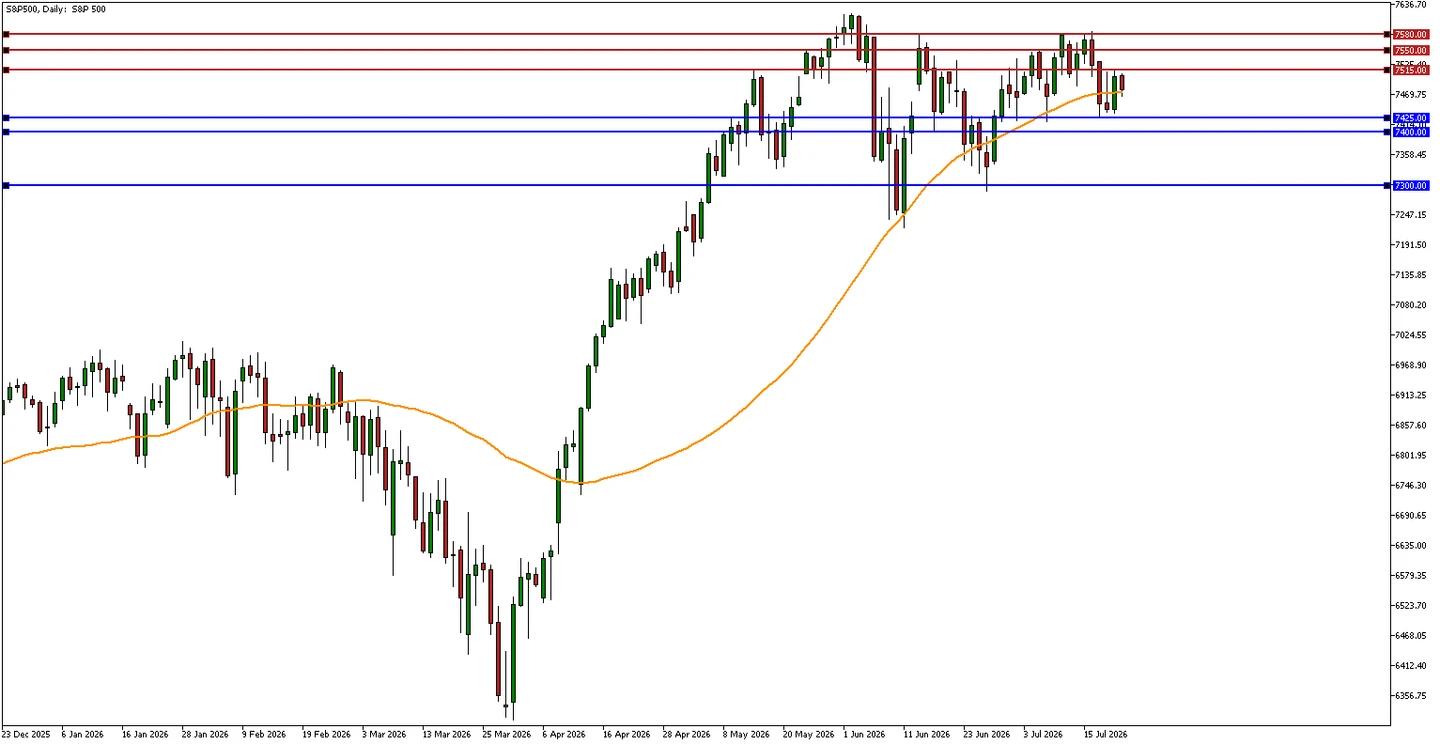Click the 9 Feb 2026 date label
Screen dimensions: 1440x745
click(x=264, y=733)
